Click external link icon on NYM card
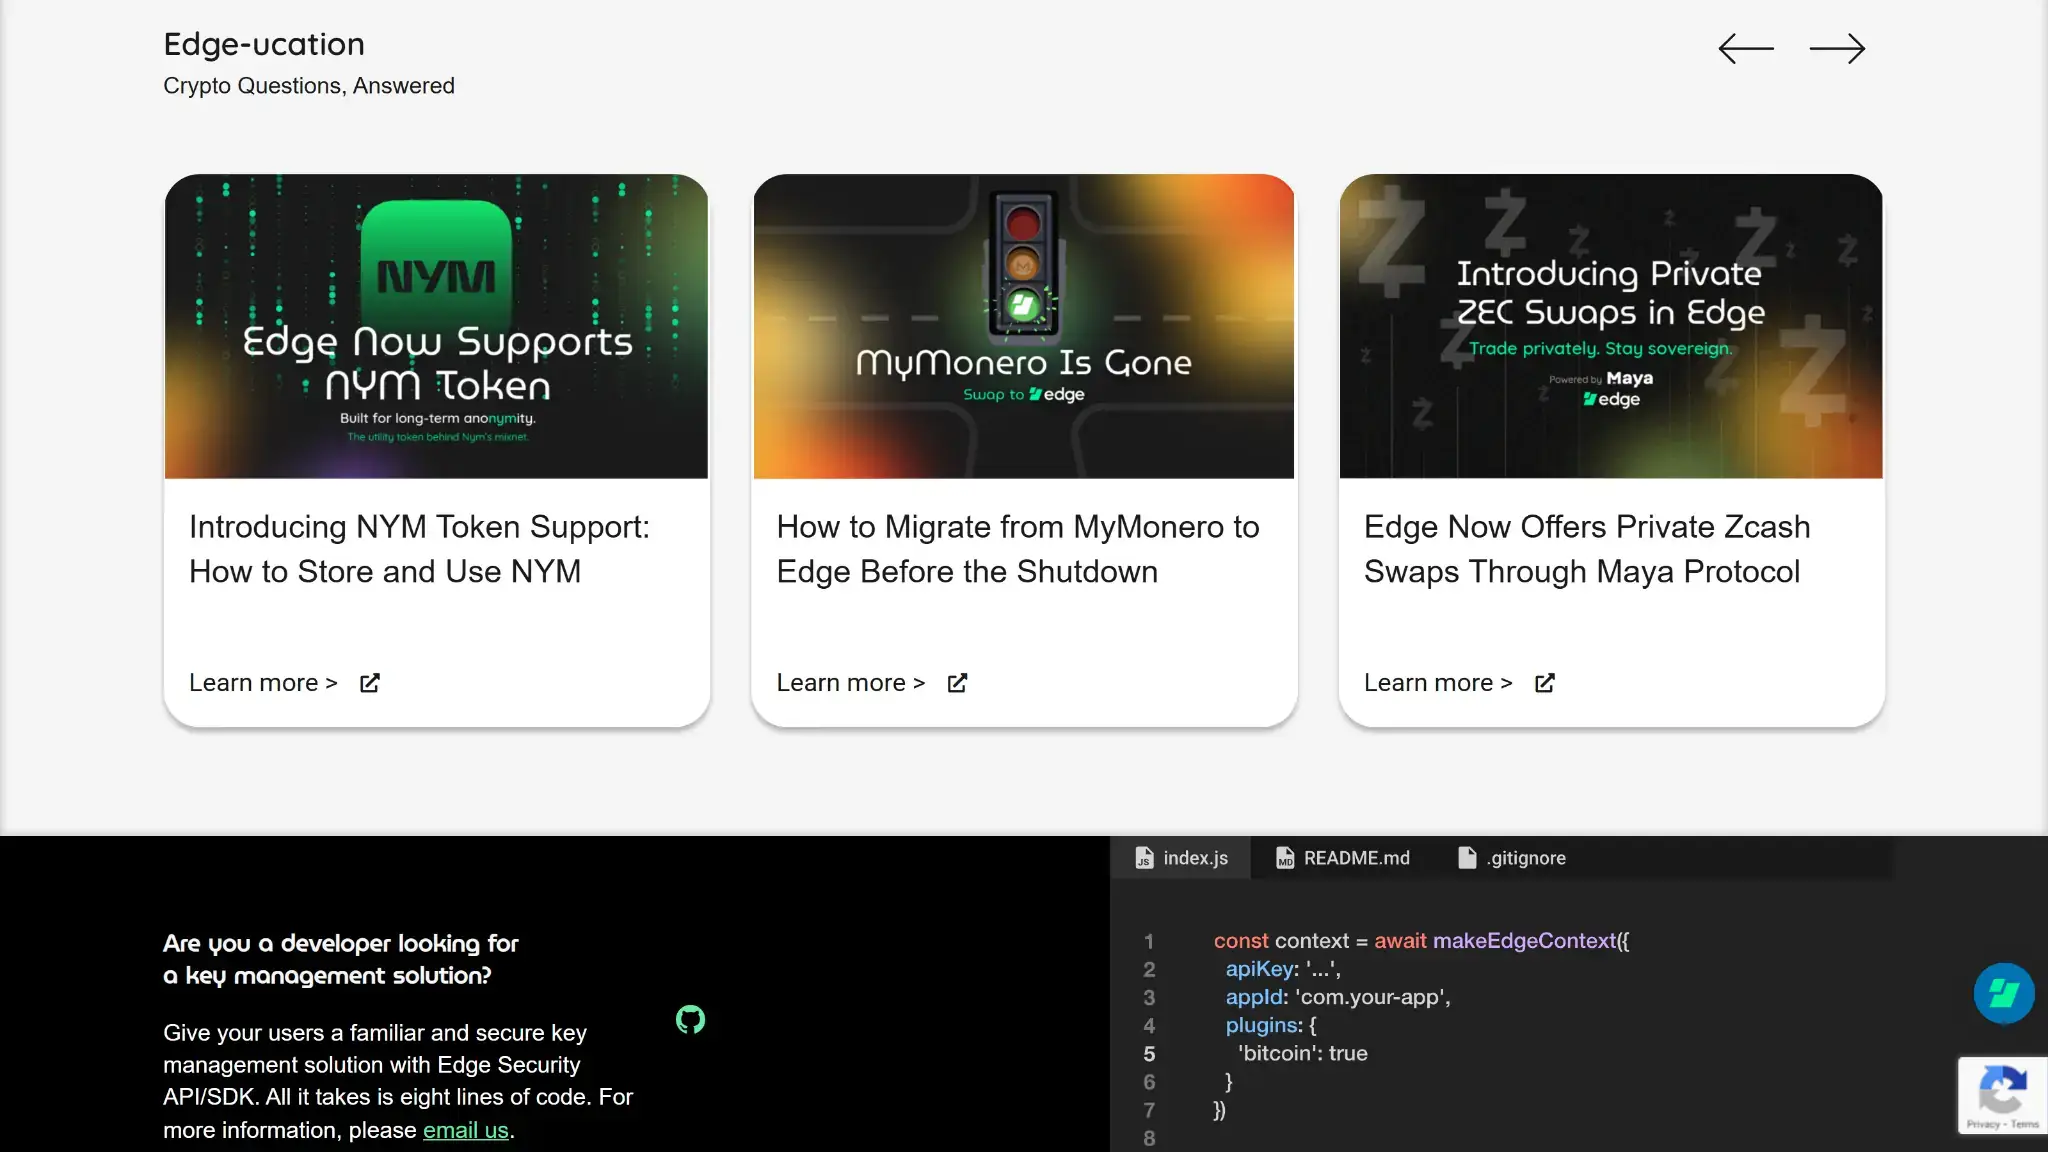 370,683
